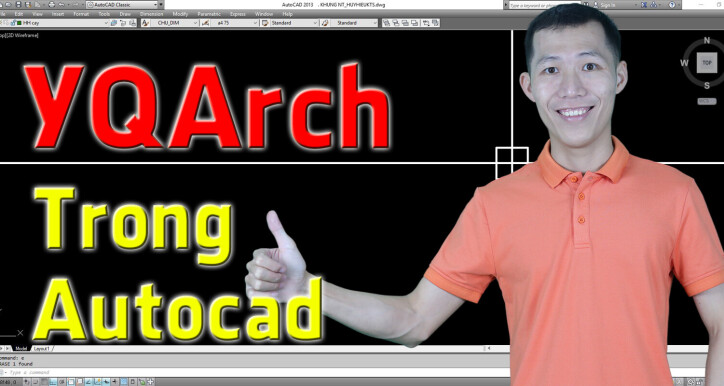Screen dimensions: 724x386
Task: Click the W direction on the ViewCube compass
Action: 684,63
